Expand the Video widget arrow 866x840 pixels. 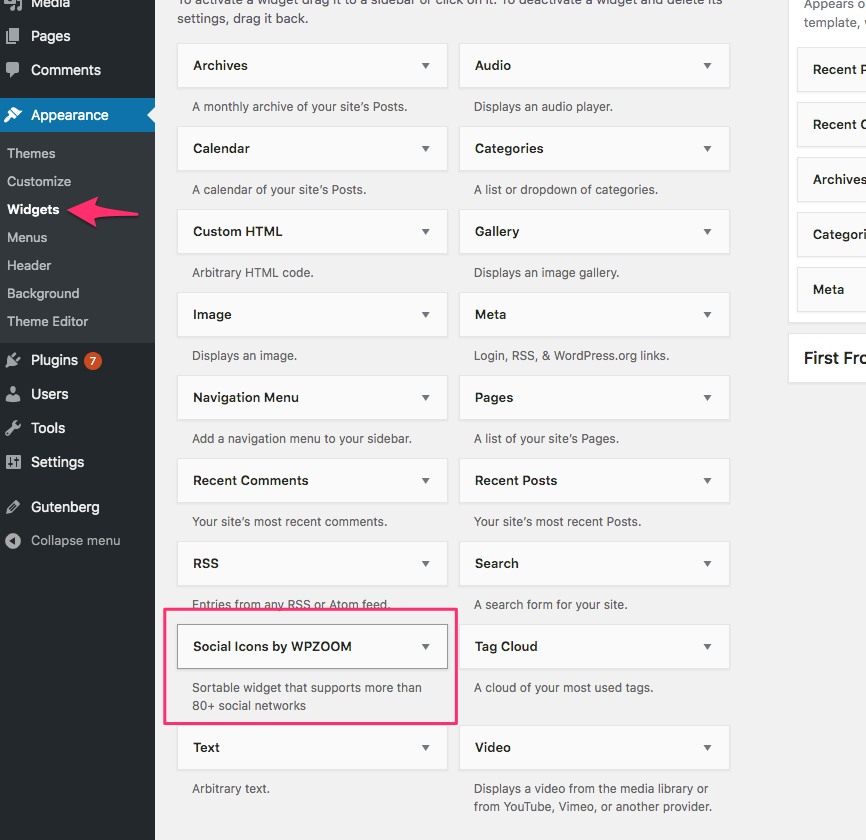pos(707,748)
